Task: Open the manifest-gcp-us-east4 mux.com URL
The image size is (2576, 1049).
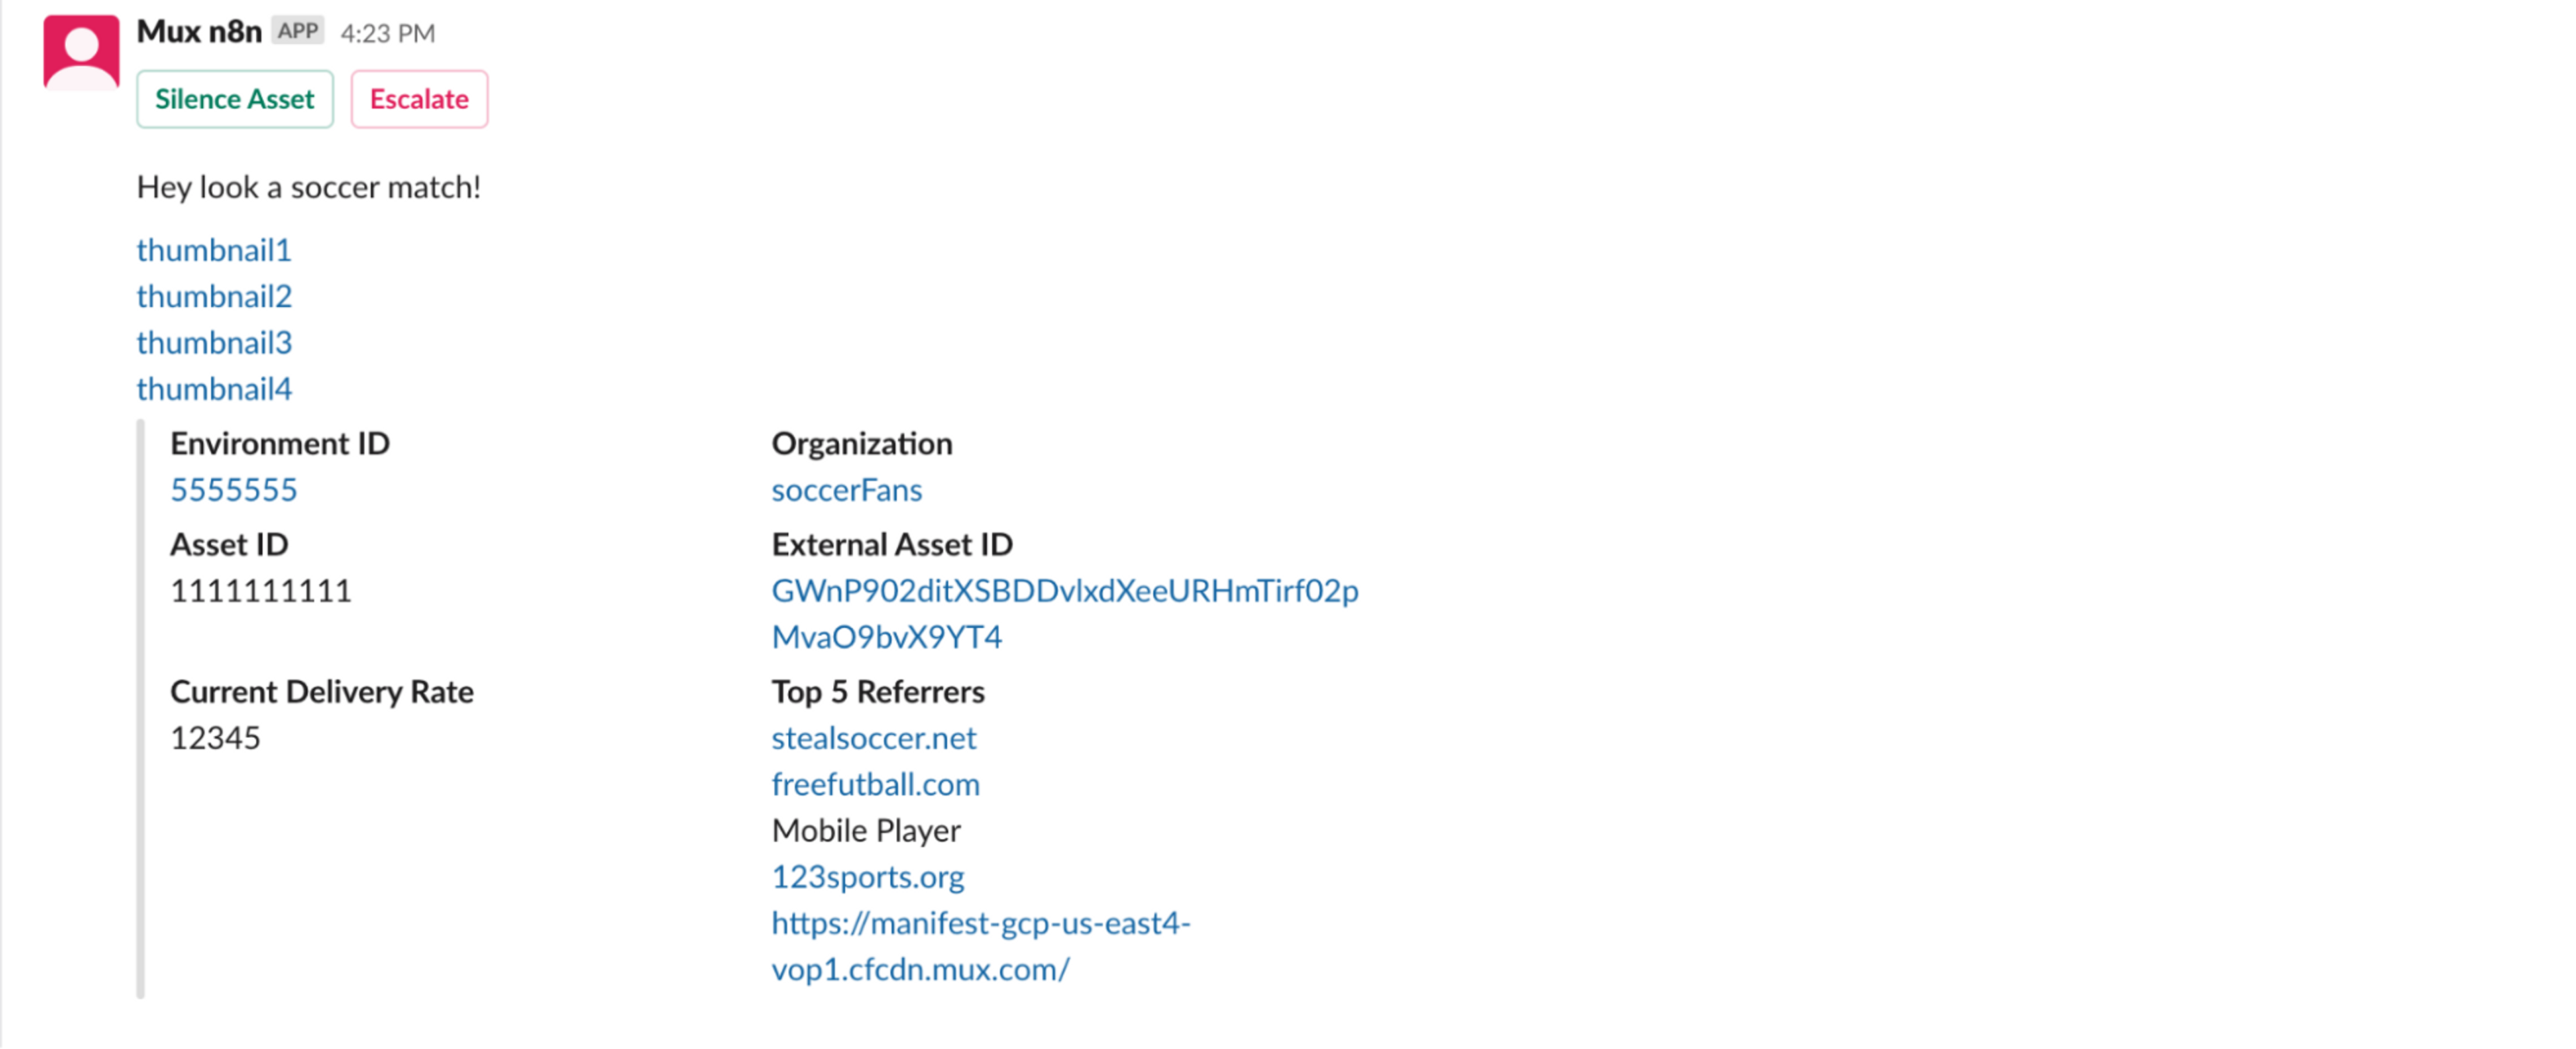Action: [981, 945]
